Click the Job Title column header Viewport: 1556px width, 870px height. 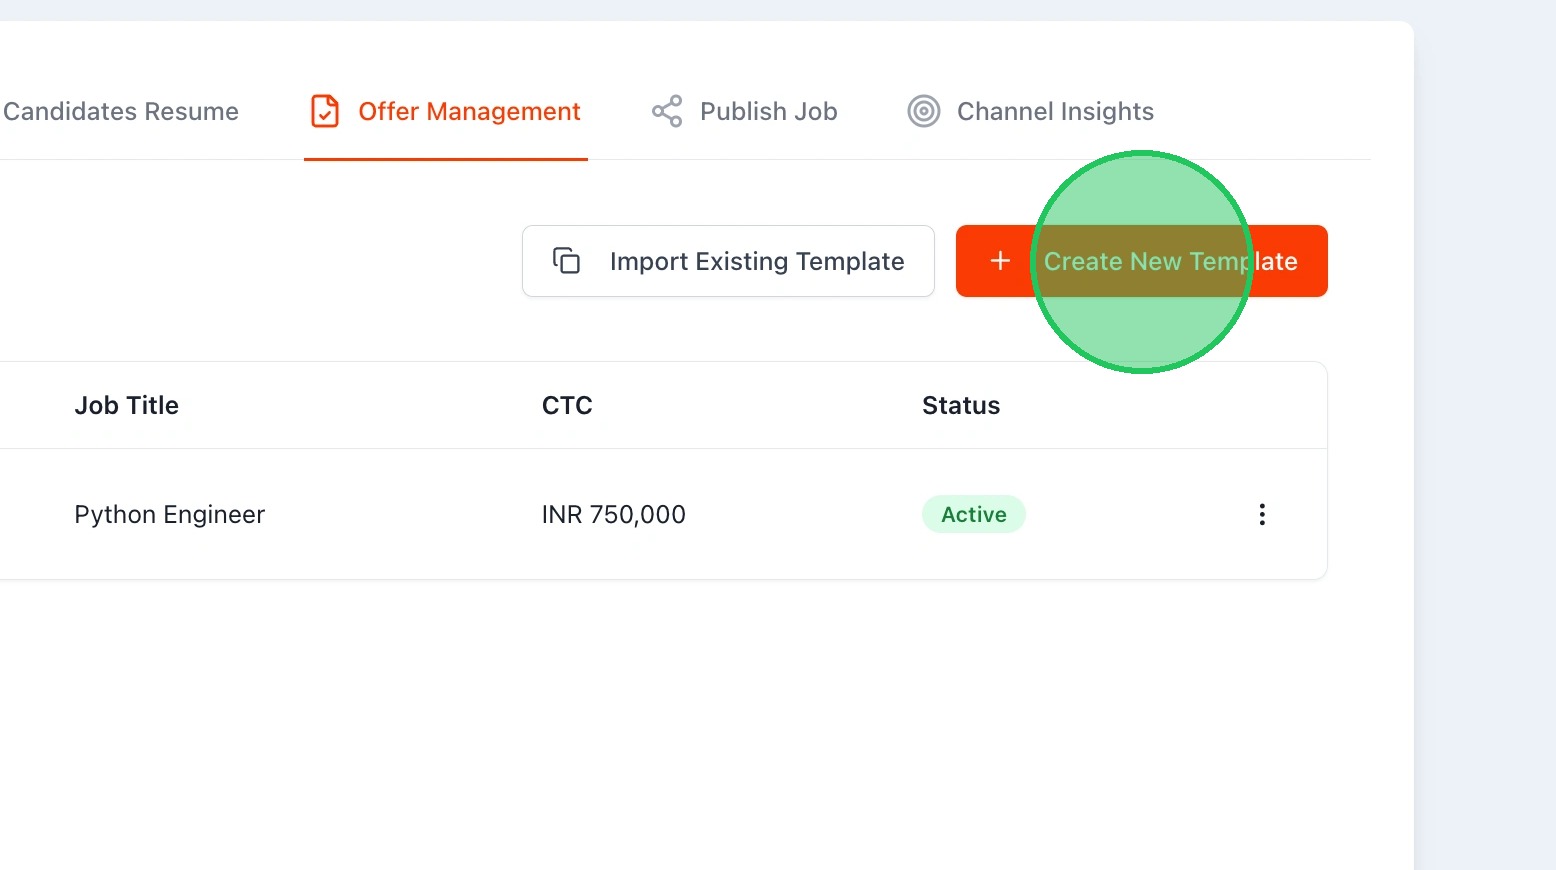point(126,405)
